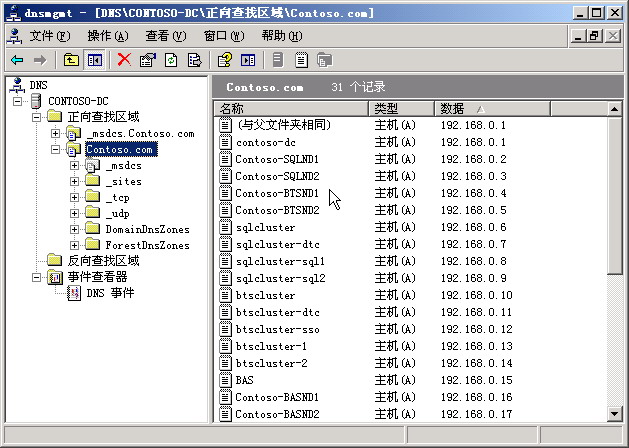Click the record icon beside BAS
Image resolution: width=629 pixels, height=448 pixels.
(226, 380)
